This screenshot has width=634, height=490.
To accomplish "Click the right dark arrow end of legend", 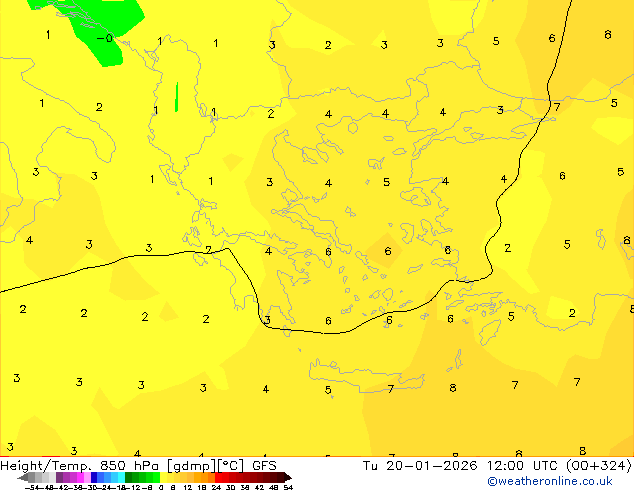I will click(x=288, y=477).
